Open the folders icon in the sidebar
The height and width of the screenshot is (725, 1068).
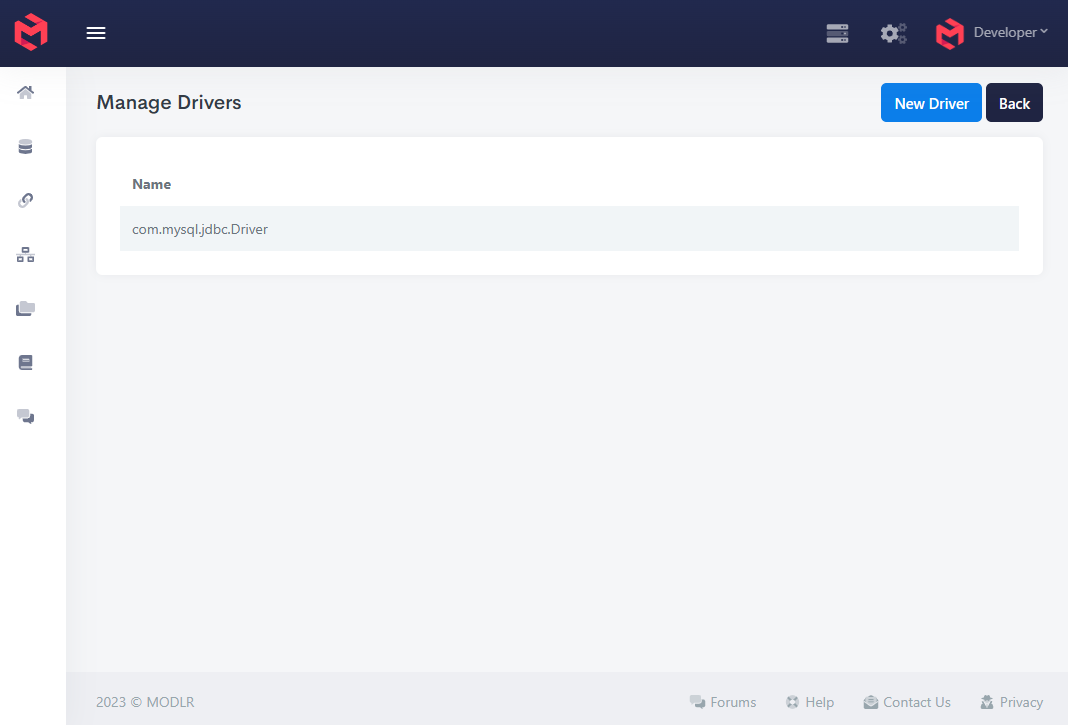click(24, 308)
